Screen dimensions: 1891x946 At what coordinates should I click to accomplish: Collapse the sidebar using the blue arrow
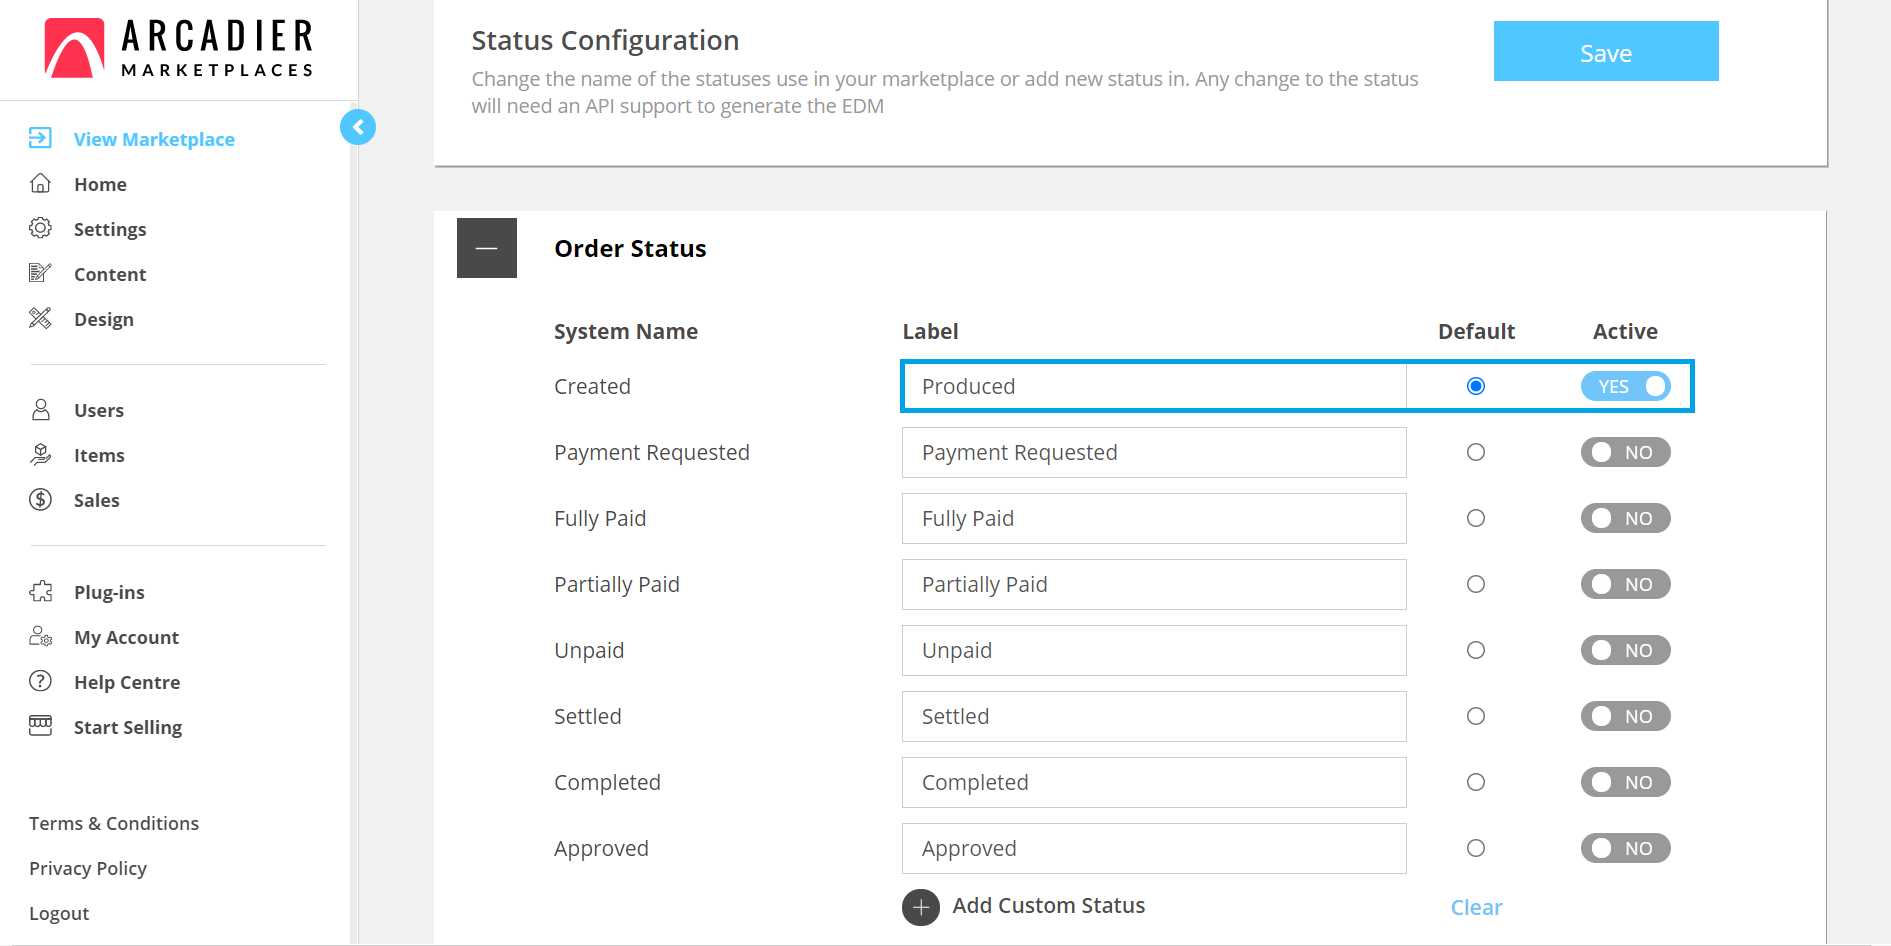point(358,127)
